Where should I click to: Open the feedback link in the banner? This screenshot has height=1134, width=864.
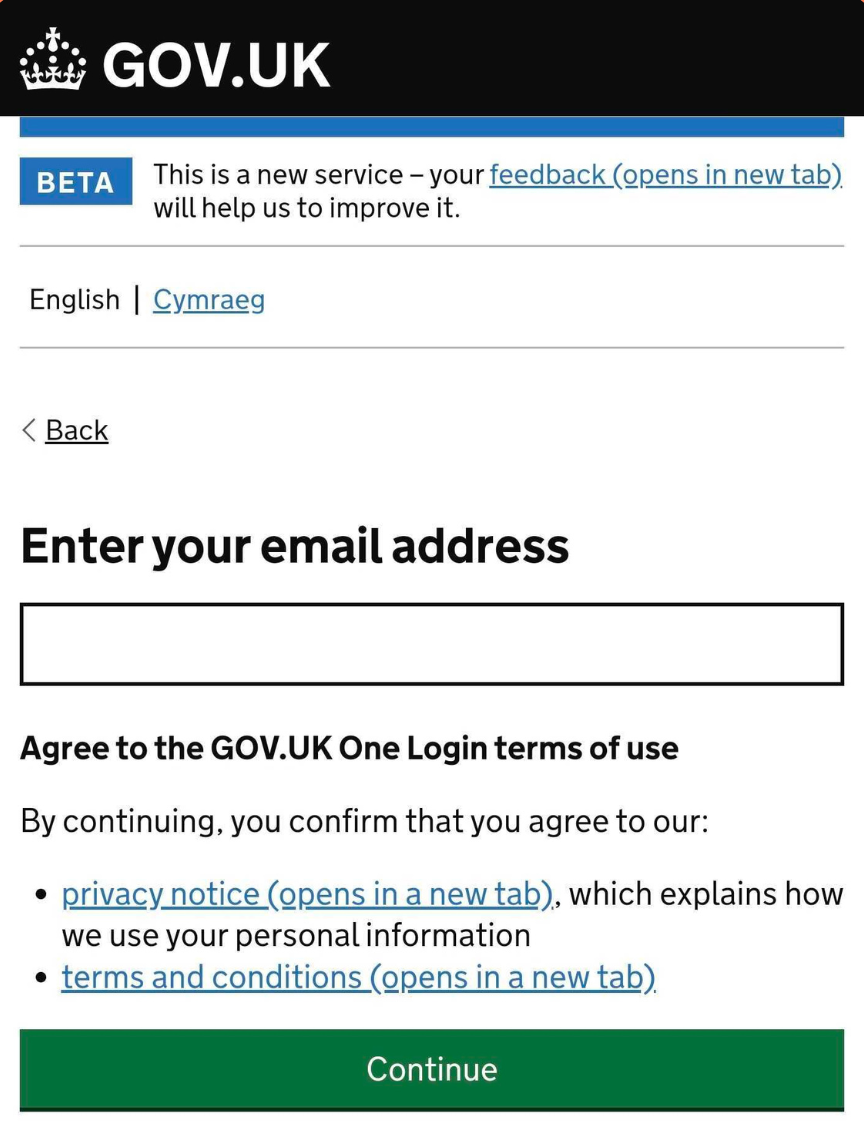[x=665, y=175]
